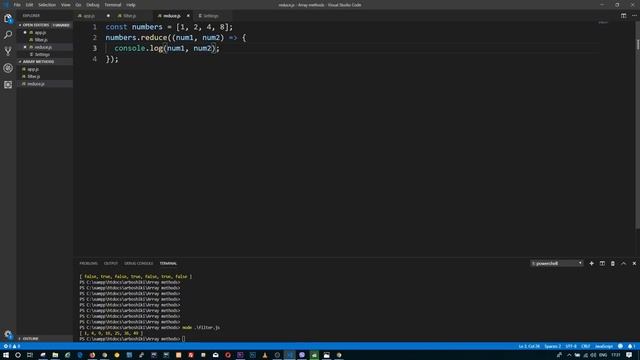The width and height of the screenshot is (640, 360).
Task: Open the Manage gear menu
Action: (x=8, y=334)
